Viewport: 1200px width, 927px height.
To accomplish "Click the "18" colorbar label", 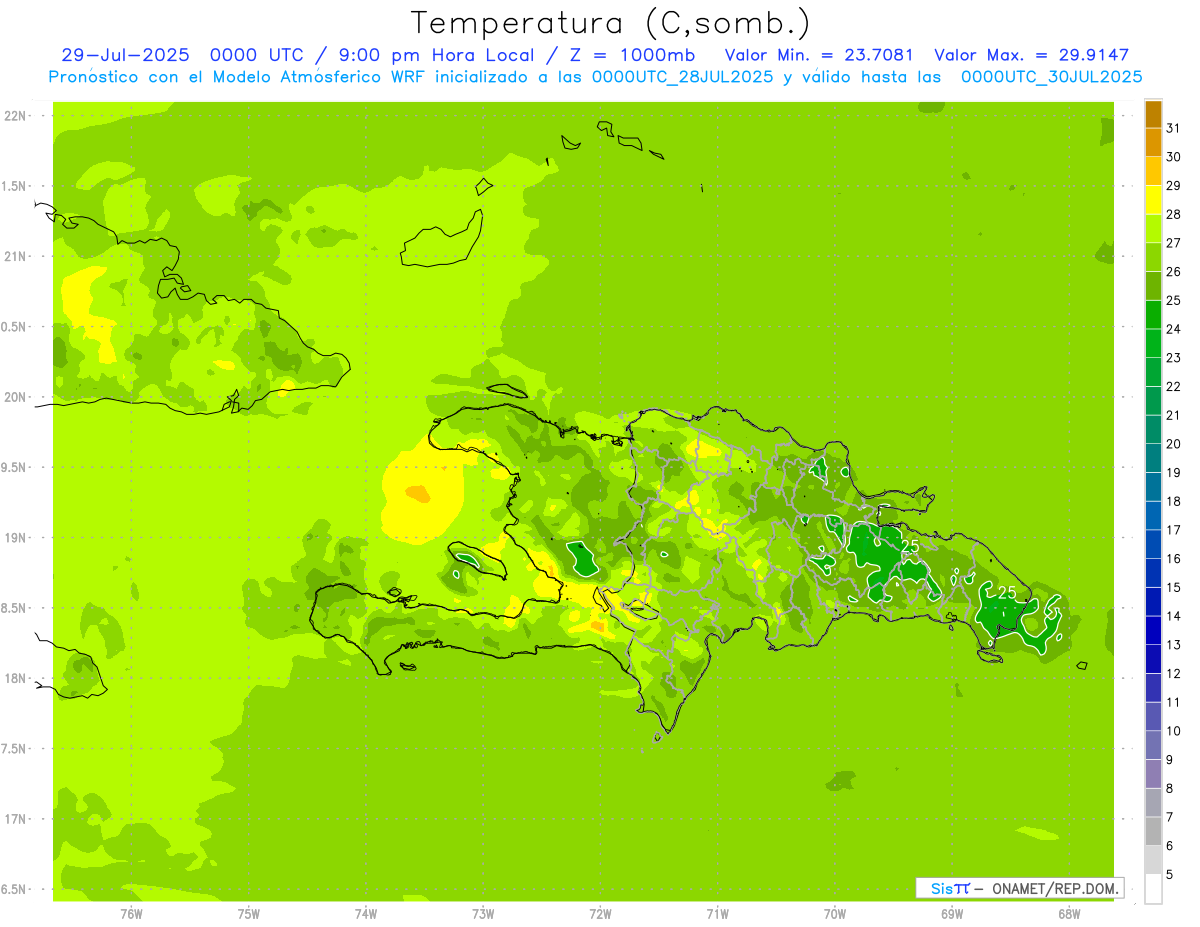I will click(1174, 501).
